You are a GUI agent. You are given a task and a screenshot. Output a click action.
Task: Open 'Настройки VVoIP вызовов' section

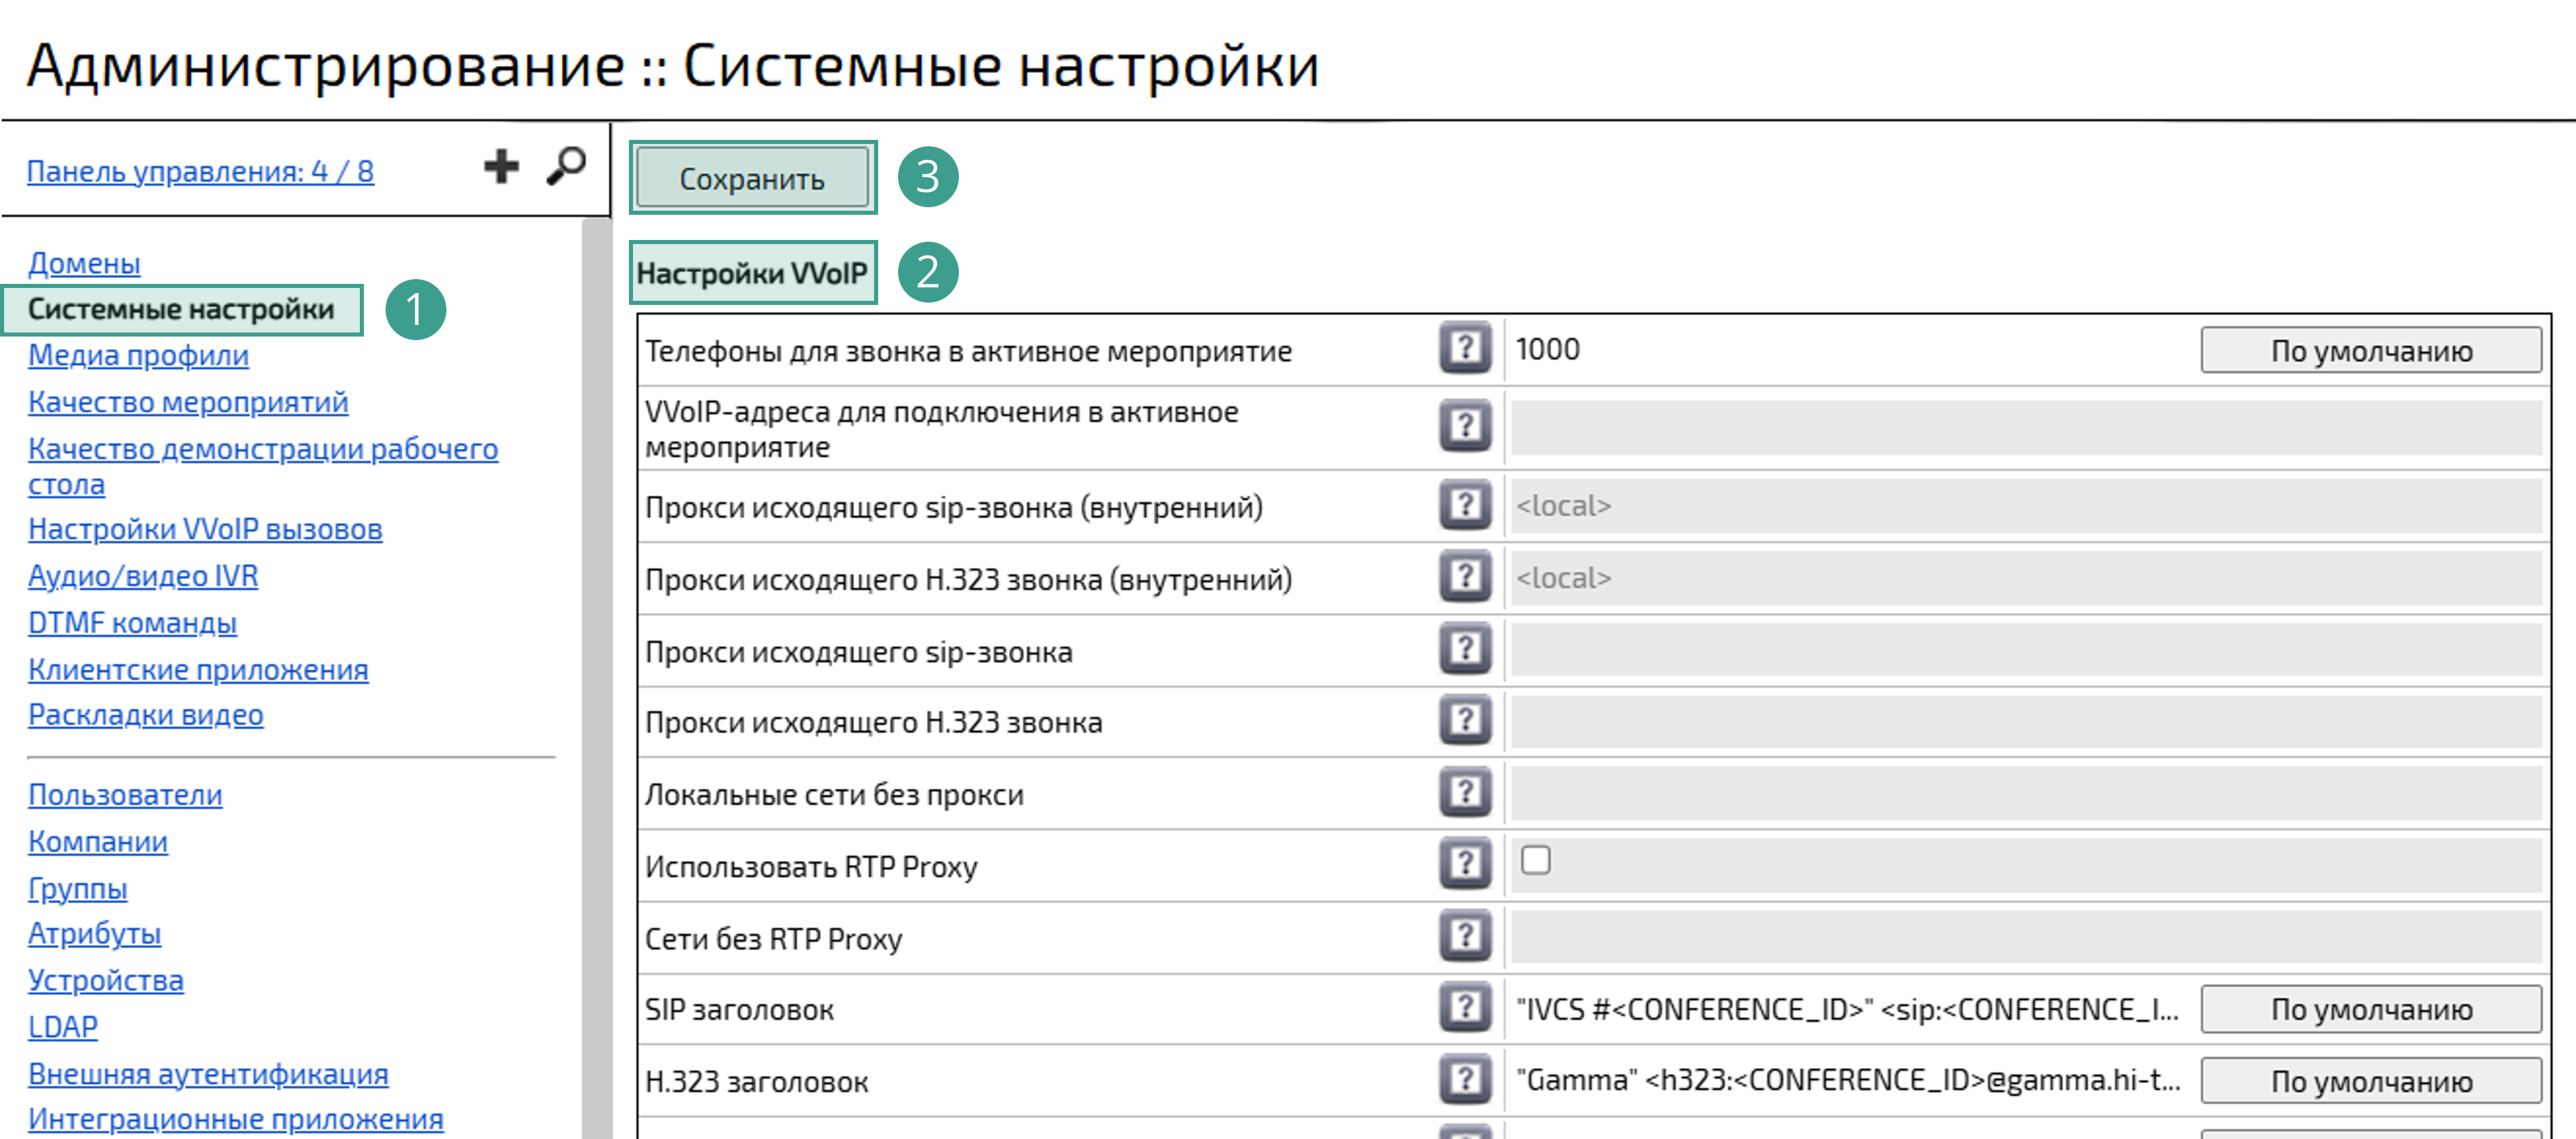point(204,529)
